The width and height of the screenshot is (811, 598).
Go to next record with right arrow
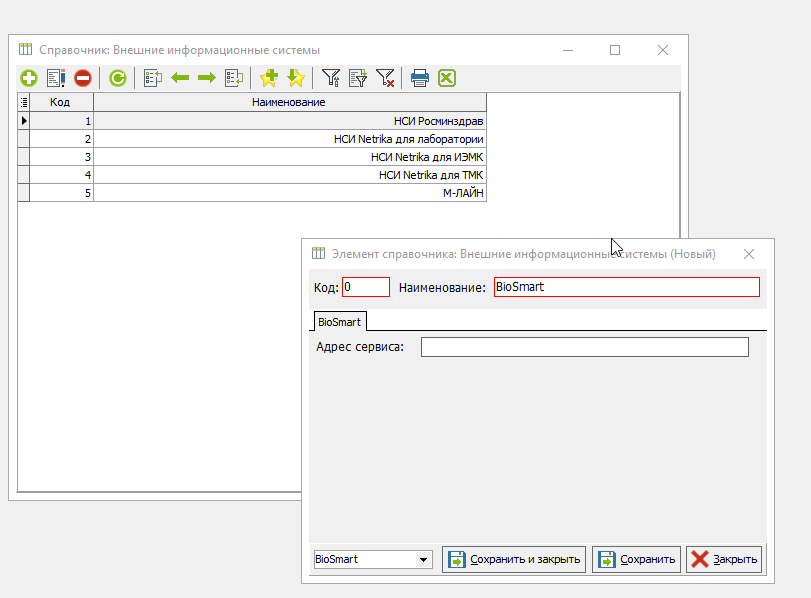click(x=207, y=78)
